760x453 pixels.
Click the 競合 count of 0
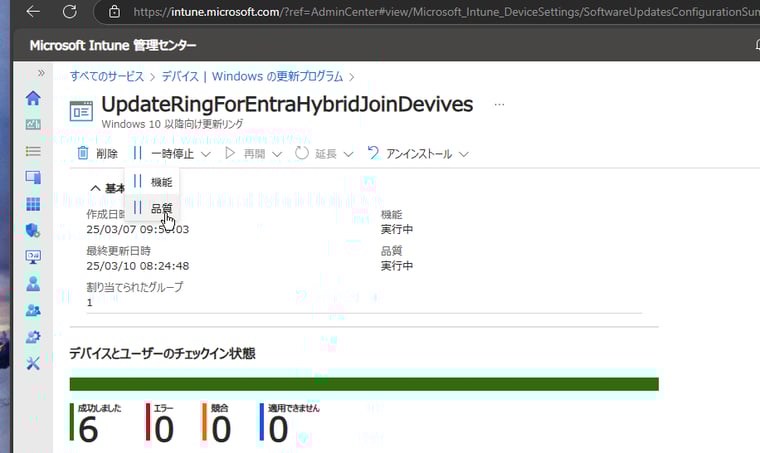[221, 429]
